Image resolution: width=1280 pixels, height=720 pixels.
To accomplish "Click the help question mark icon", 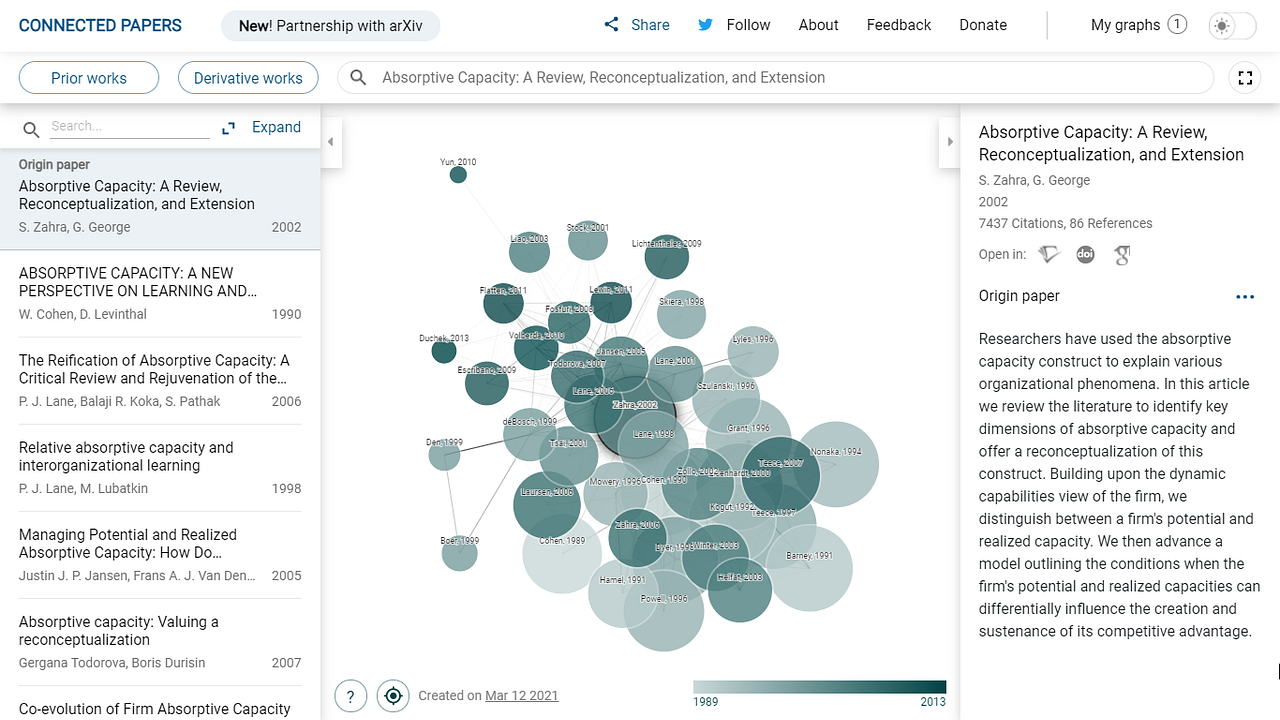I will click(350, 695).
